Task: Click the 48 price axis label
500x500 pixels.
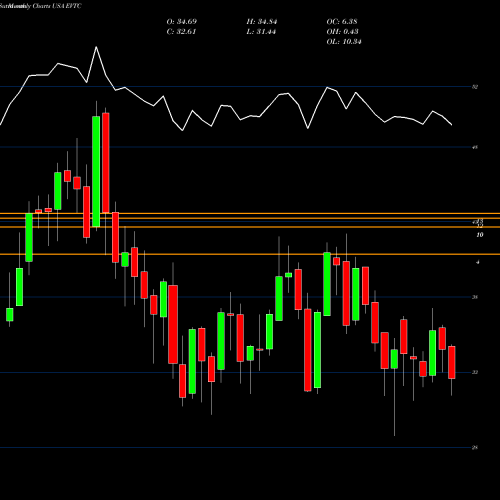Action: click(475, 147)
